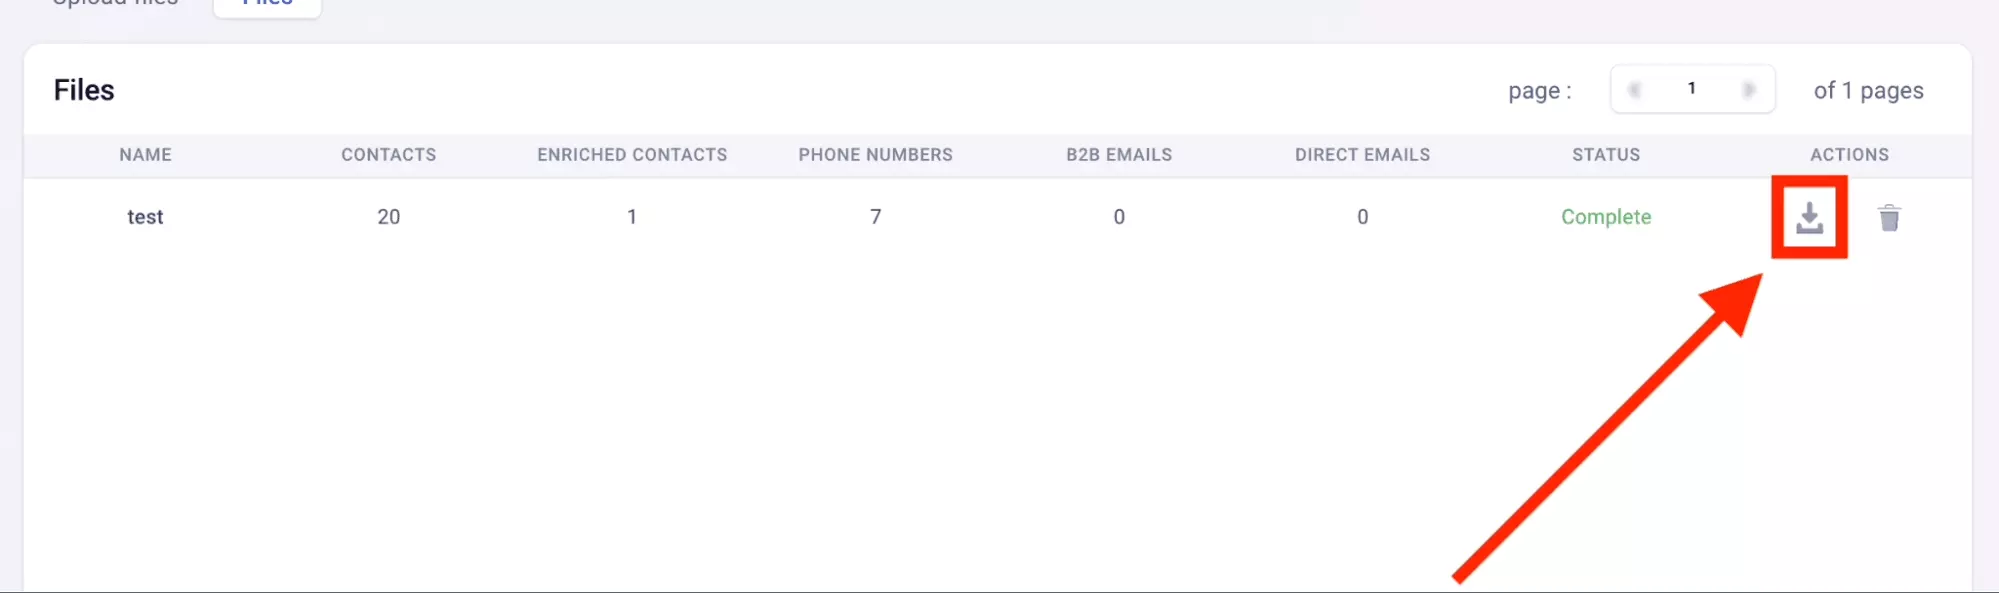Switch to the Files tab
The image size is (1999, 593).
pos(267,4)
